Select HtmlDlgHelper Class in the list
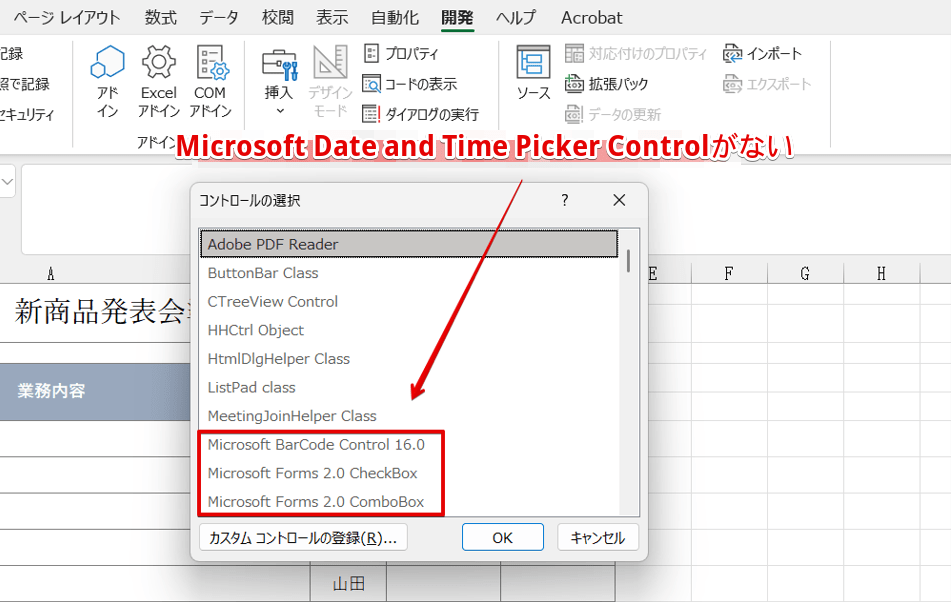The image size is (951, 602). [x=409, y=358]
